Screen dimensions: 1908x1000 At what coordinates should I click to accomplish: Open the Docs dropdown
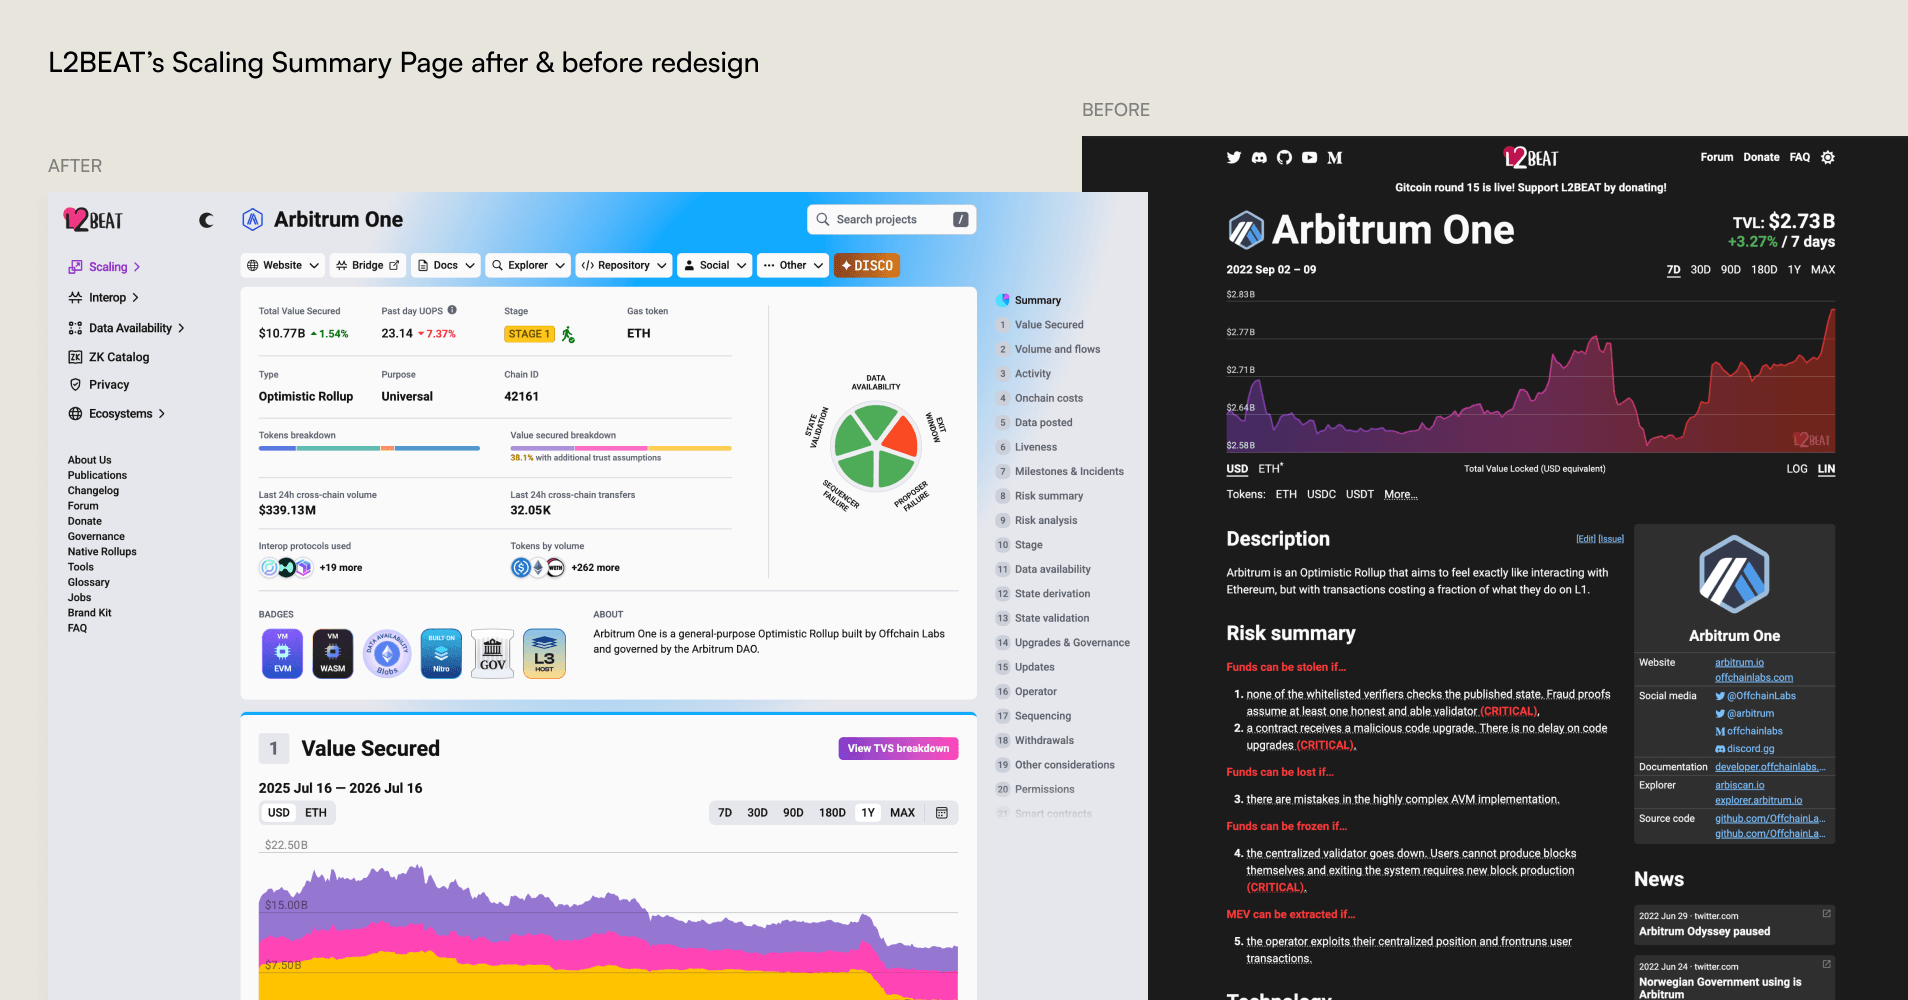446,265
